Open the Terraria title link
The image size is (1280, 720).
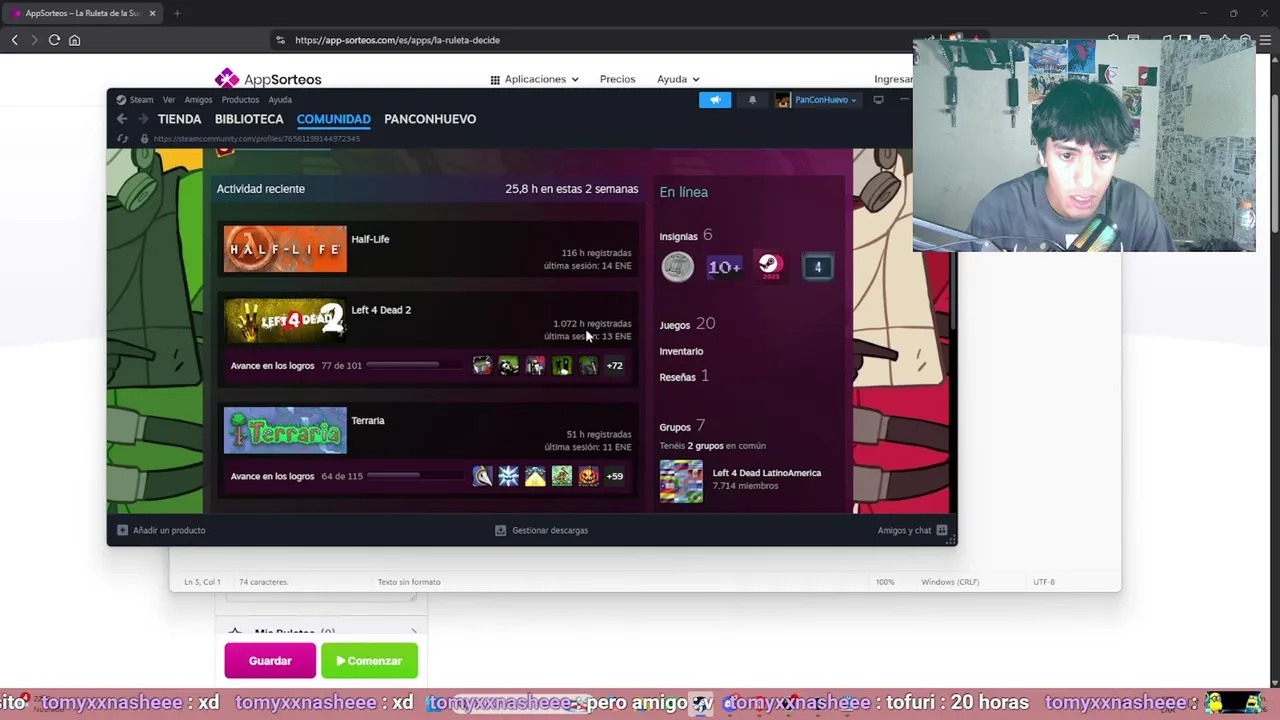368,421
